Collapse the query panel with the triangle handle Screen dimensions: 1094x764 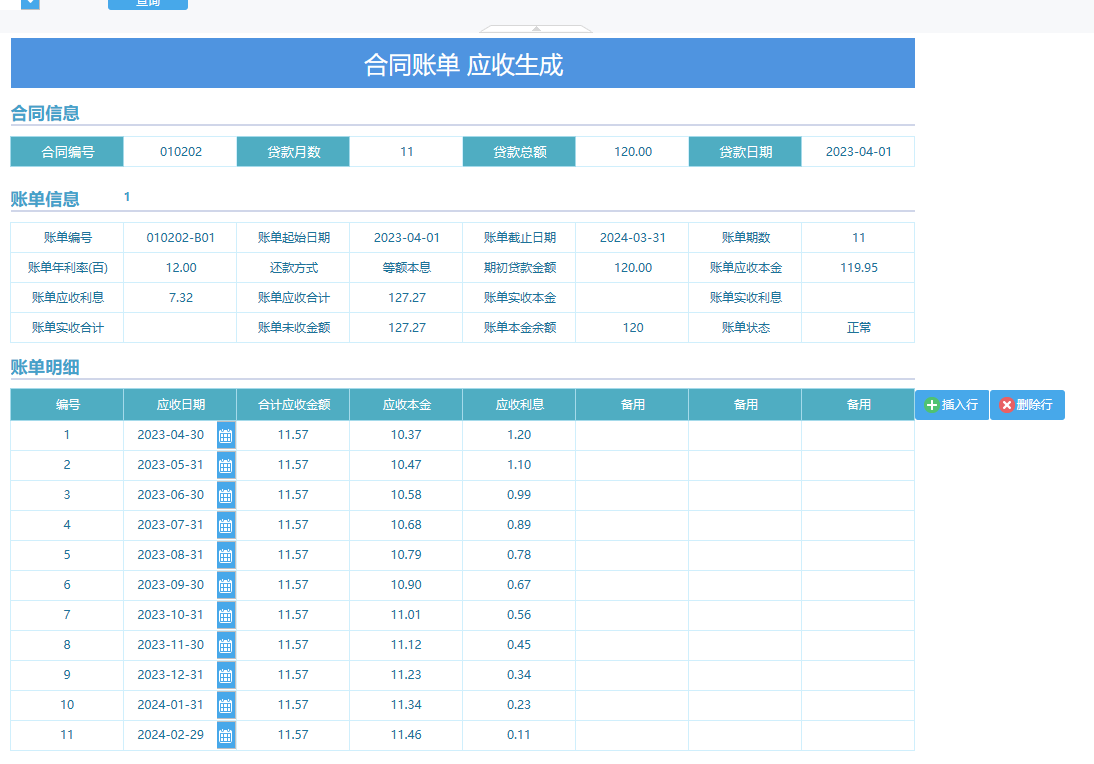(536, 29)
